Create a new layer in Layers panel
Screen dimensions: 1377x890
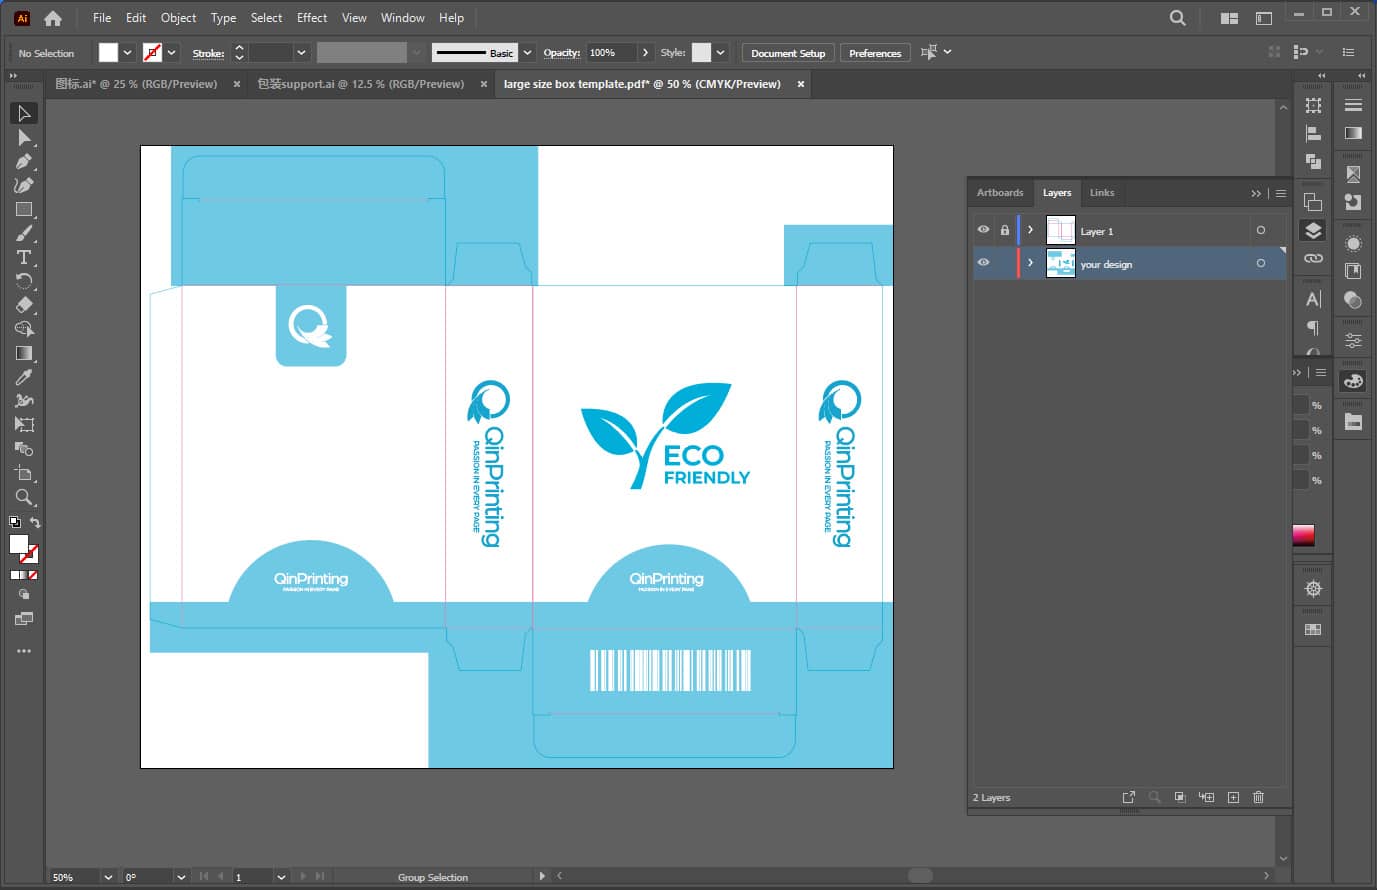[x=1233, y=797]
